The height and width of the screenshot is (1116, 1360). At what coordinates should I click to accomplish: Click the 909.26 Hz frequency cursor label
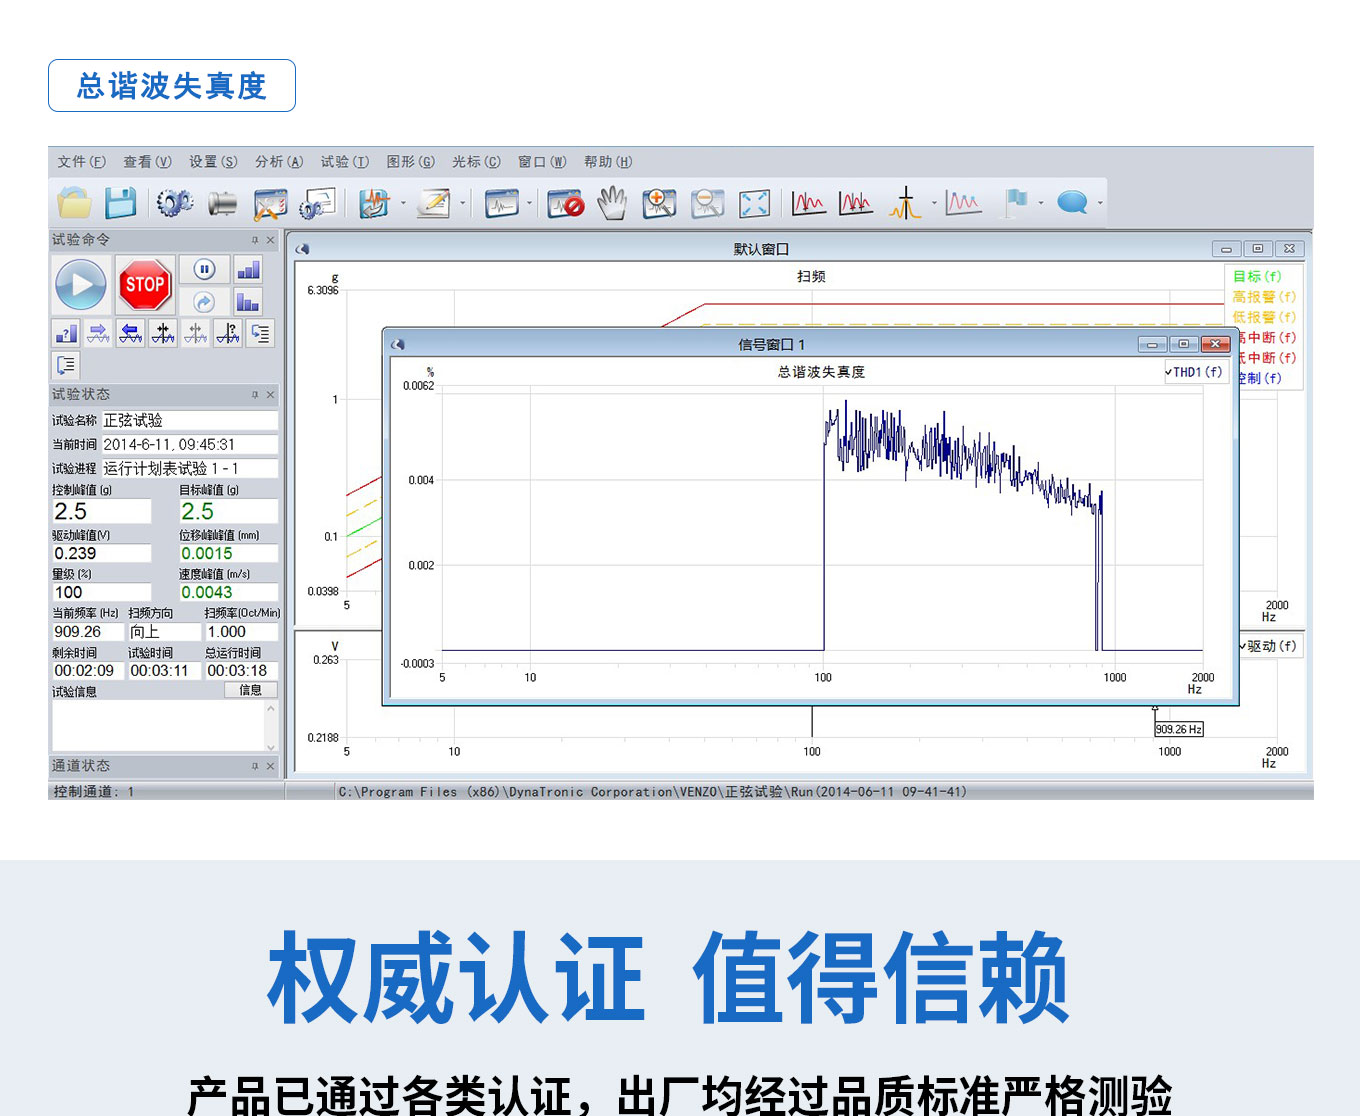pyautogui.click(x=1179, y=730)
